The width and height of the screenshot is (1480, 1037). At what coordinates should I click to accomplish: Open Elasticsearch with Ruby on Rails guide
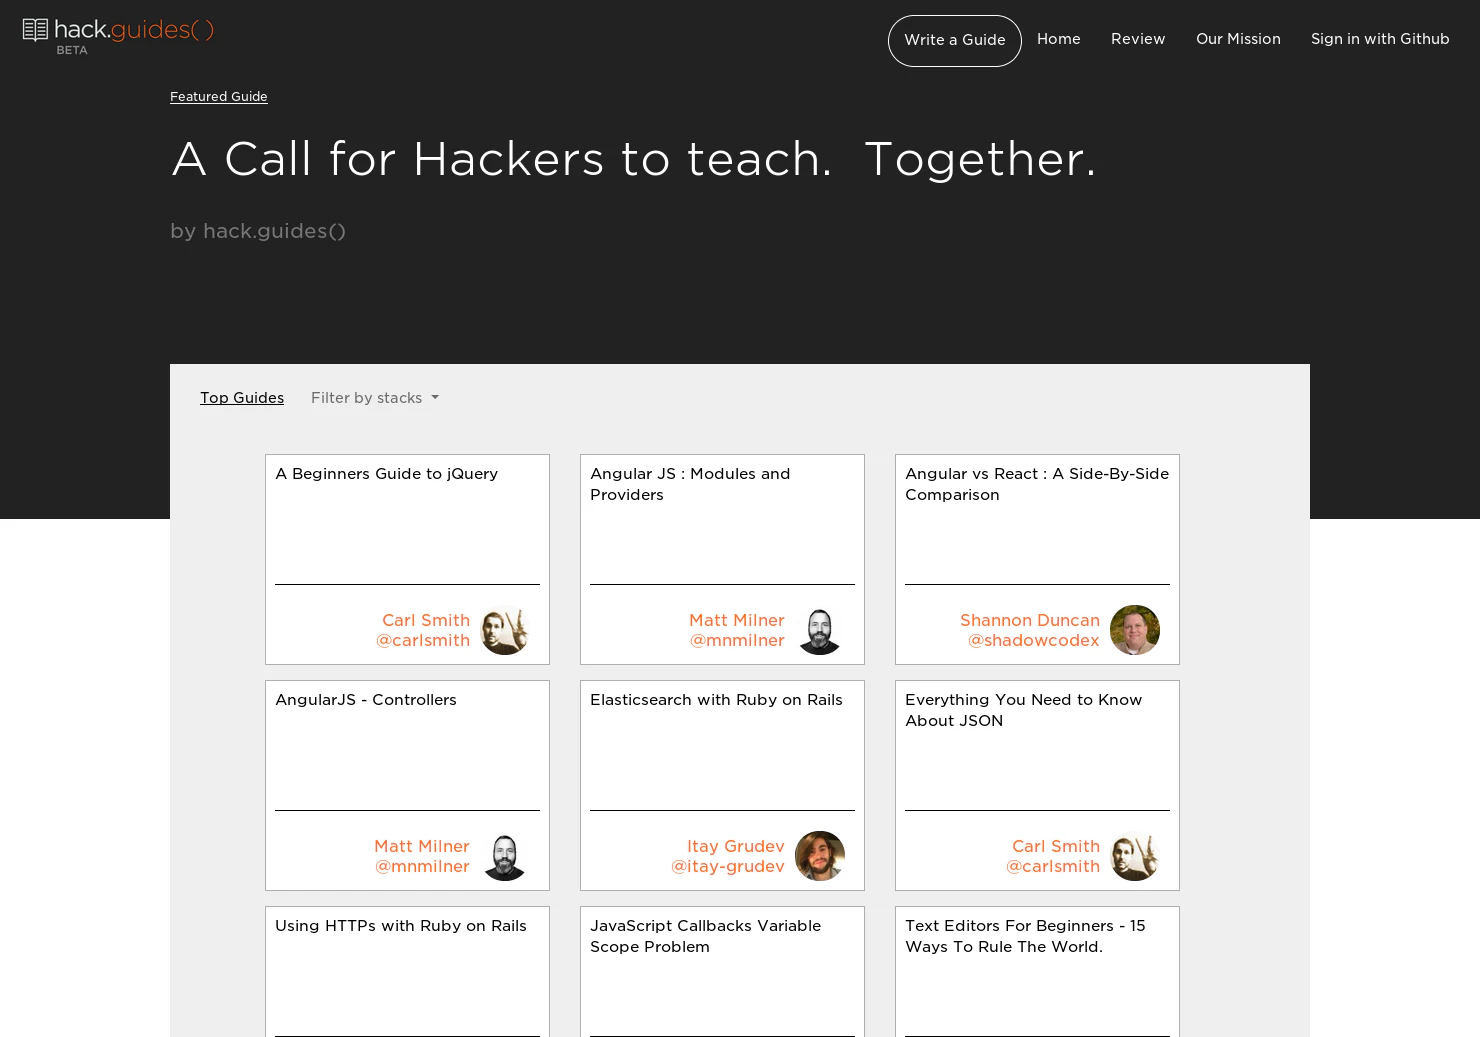coord(716,700)
